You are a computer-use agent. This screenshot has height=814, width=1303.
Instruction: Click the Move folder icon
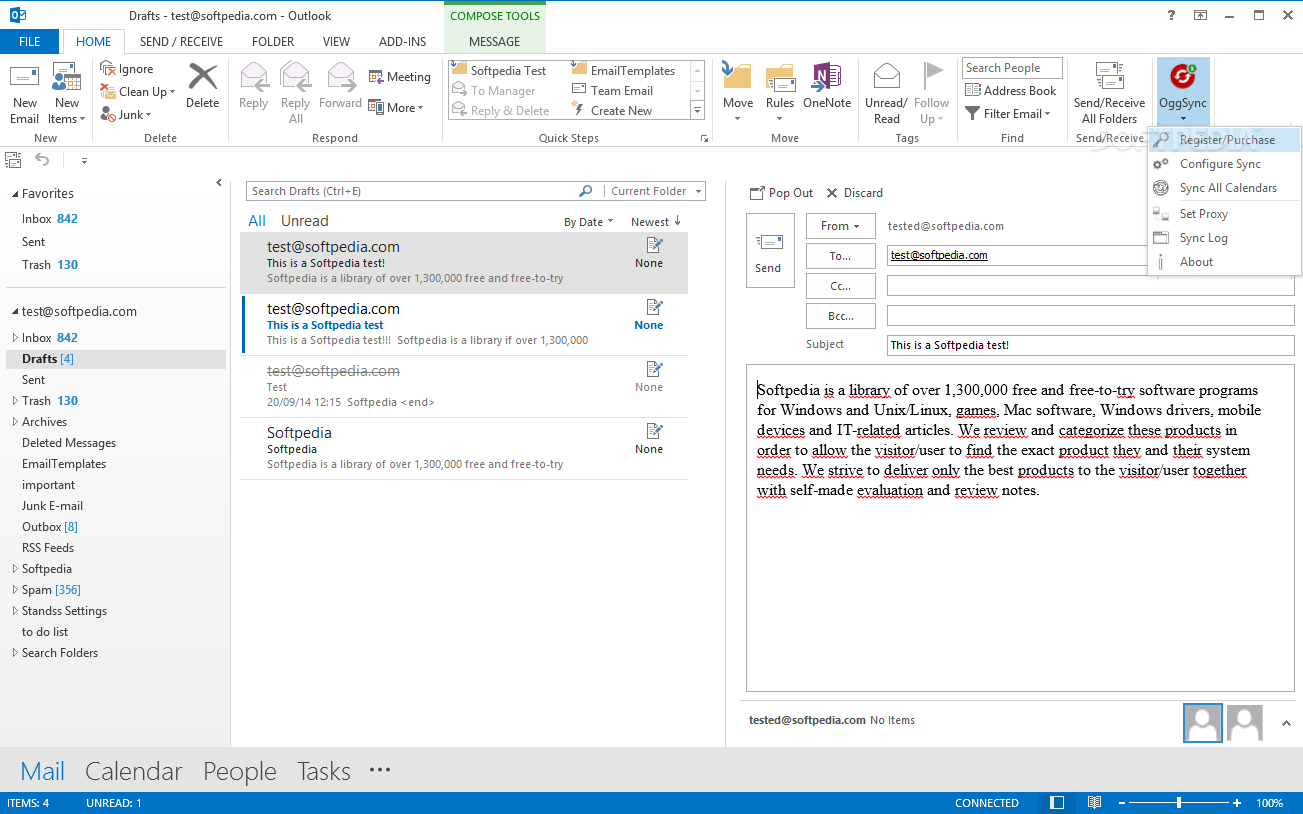tap(737, 77)
